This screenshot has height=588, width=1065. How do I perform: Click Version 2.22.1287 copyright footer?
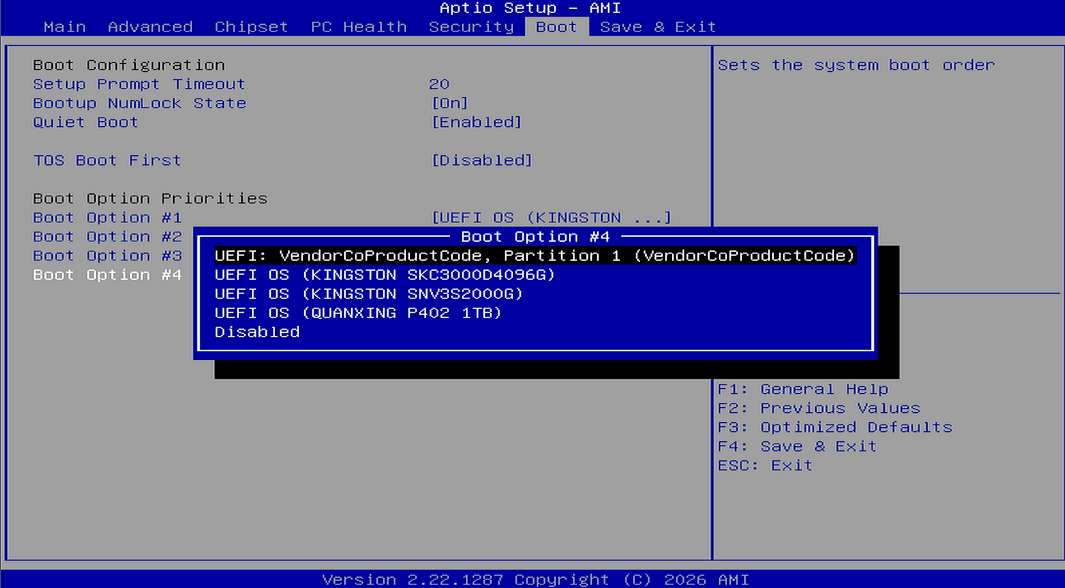(x=535, y=579)
